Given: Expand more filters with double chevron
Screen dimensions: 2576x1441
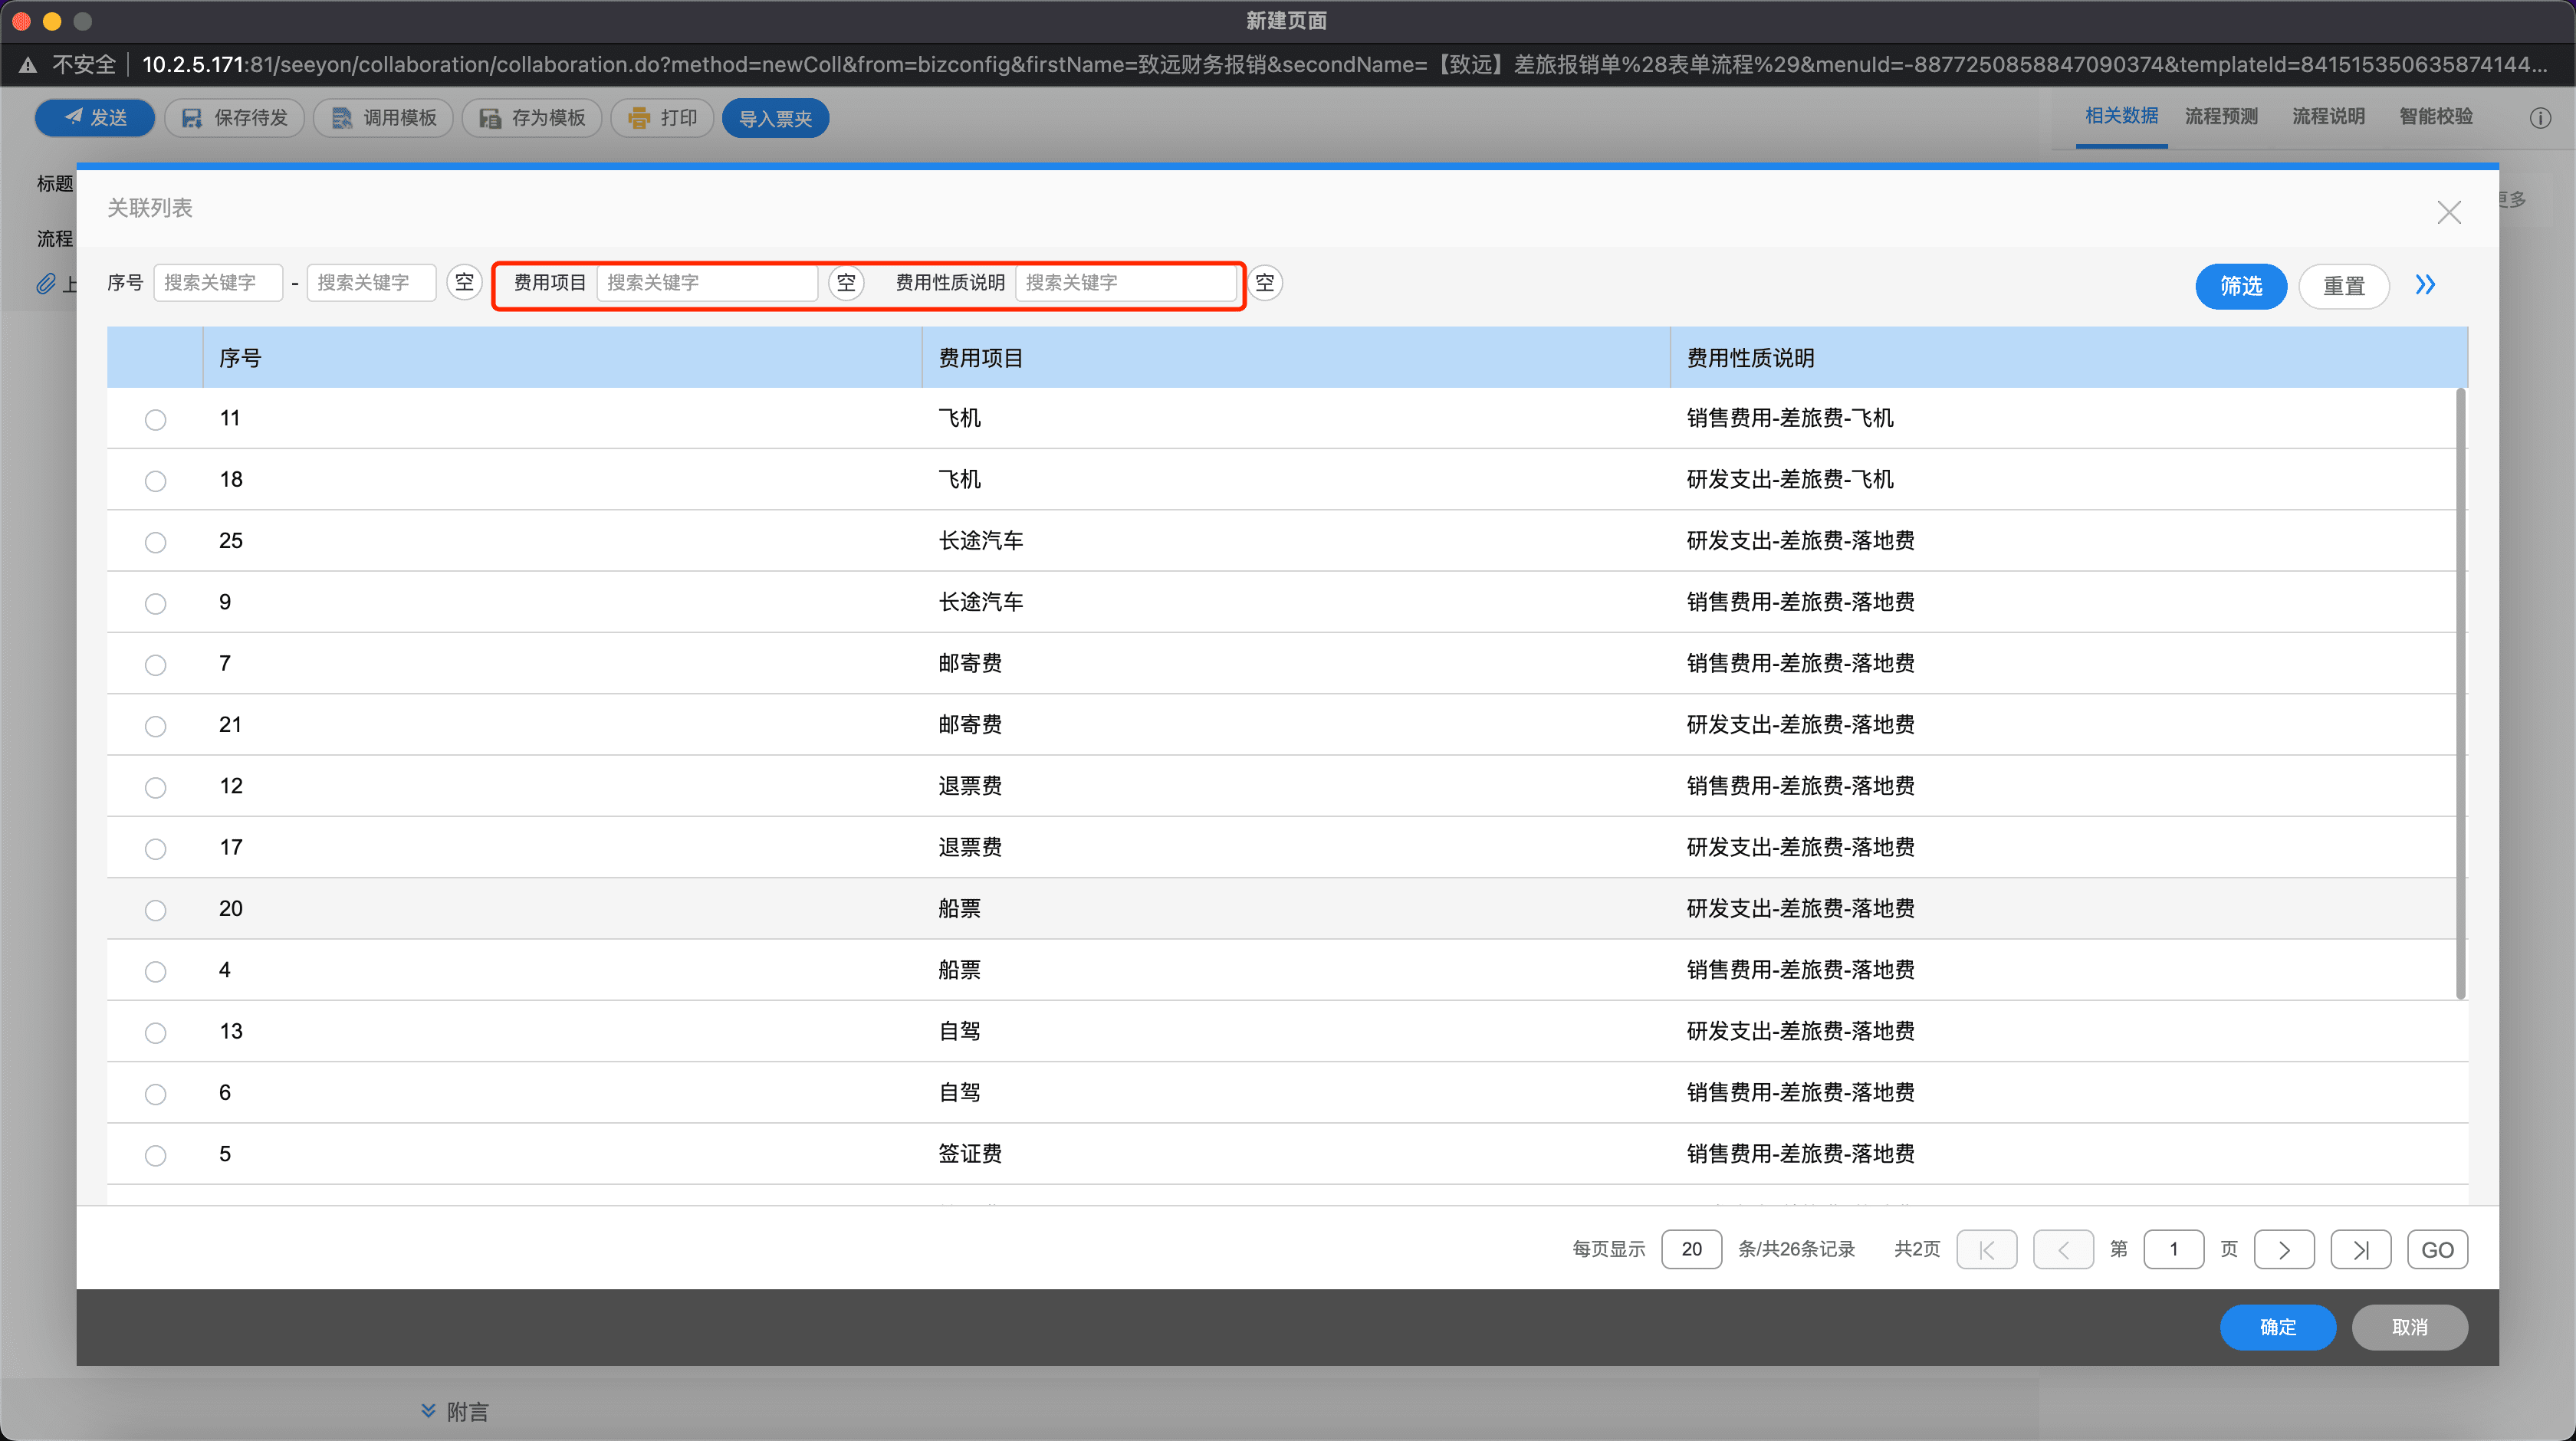Looking at the screenshot, I should click(2425, 285).
